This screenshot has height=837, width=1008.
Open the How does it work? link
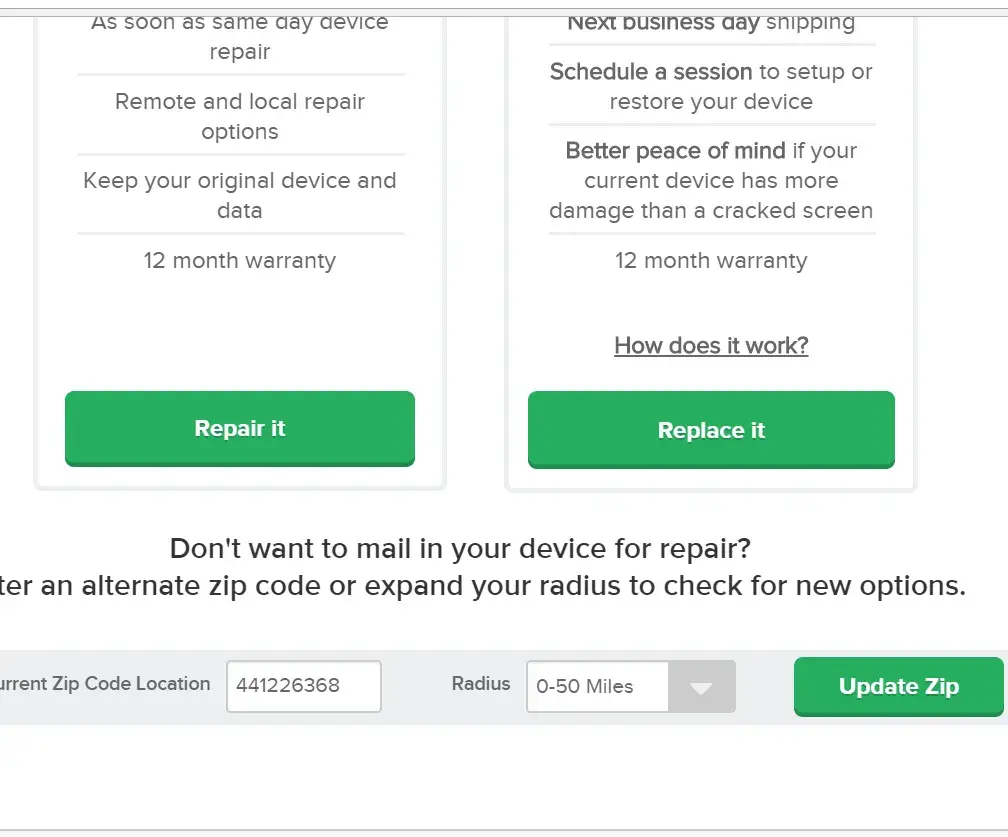(711, 346)
